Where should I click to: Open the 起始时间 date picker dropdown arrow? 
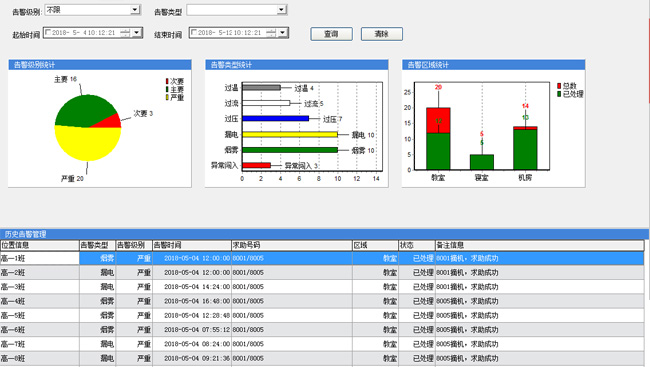pyautogui.click(x=137, y=32)
